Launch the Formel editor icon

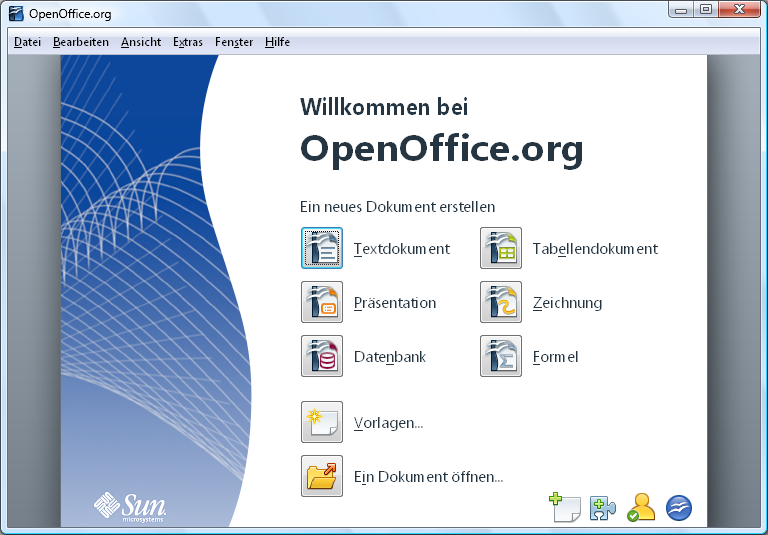[501, 356]
